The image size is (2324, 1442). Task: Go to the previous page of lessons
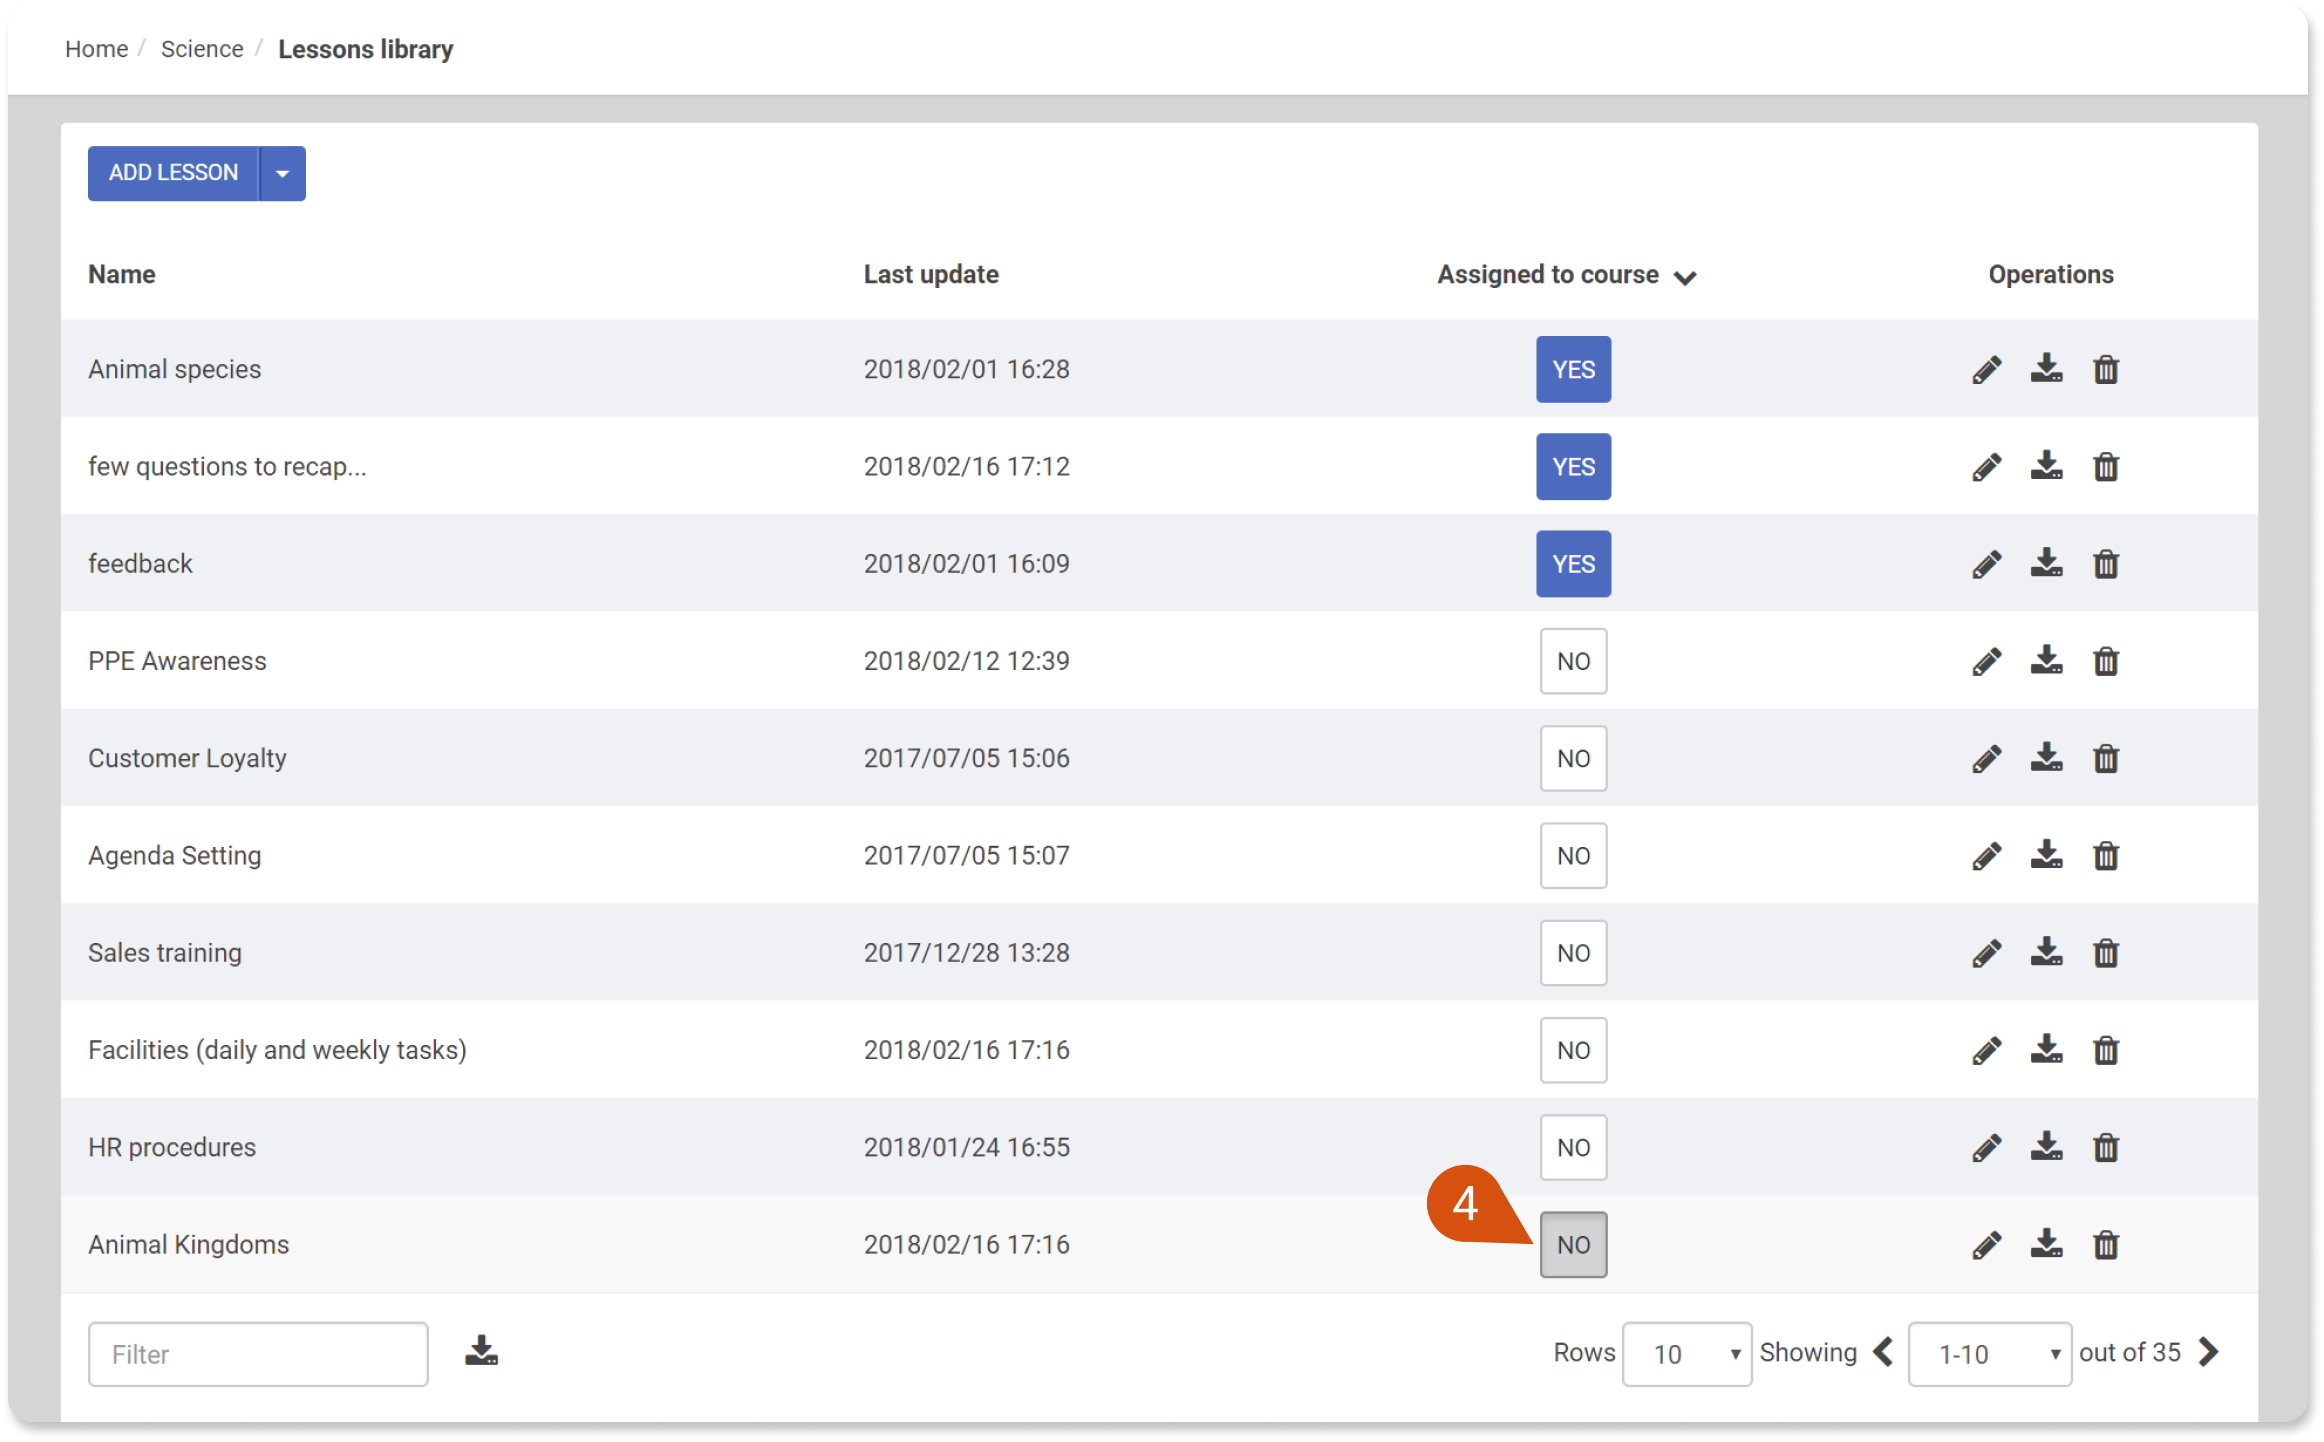pos(1883,1352)
